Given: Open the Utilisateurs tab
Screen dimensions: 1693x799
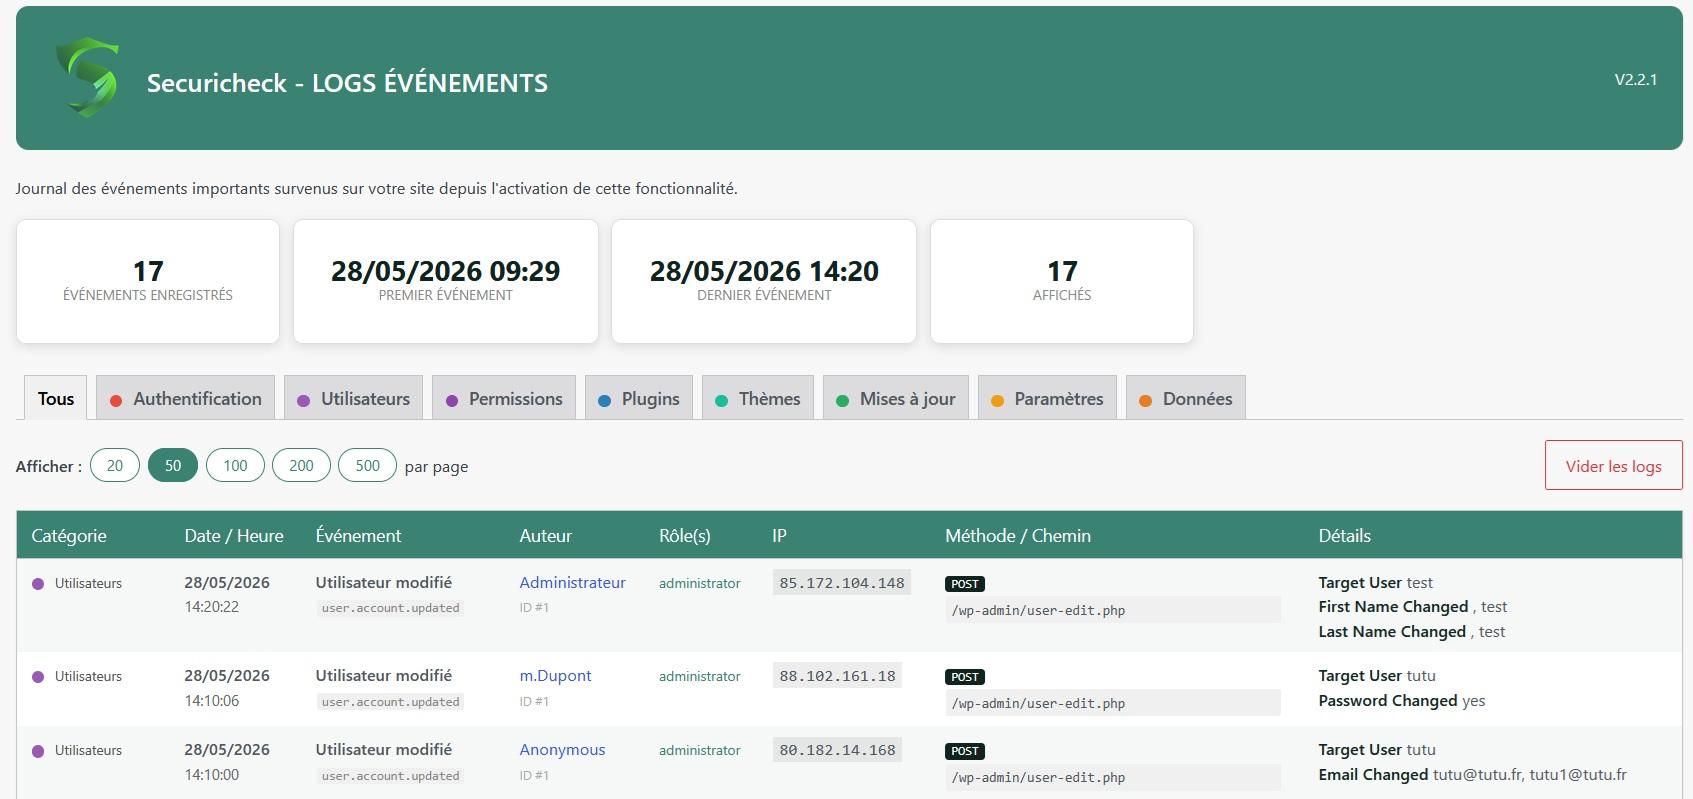Looking at the screenshot, I should [x=354, y=398].
